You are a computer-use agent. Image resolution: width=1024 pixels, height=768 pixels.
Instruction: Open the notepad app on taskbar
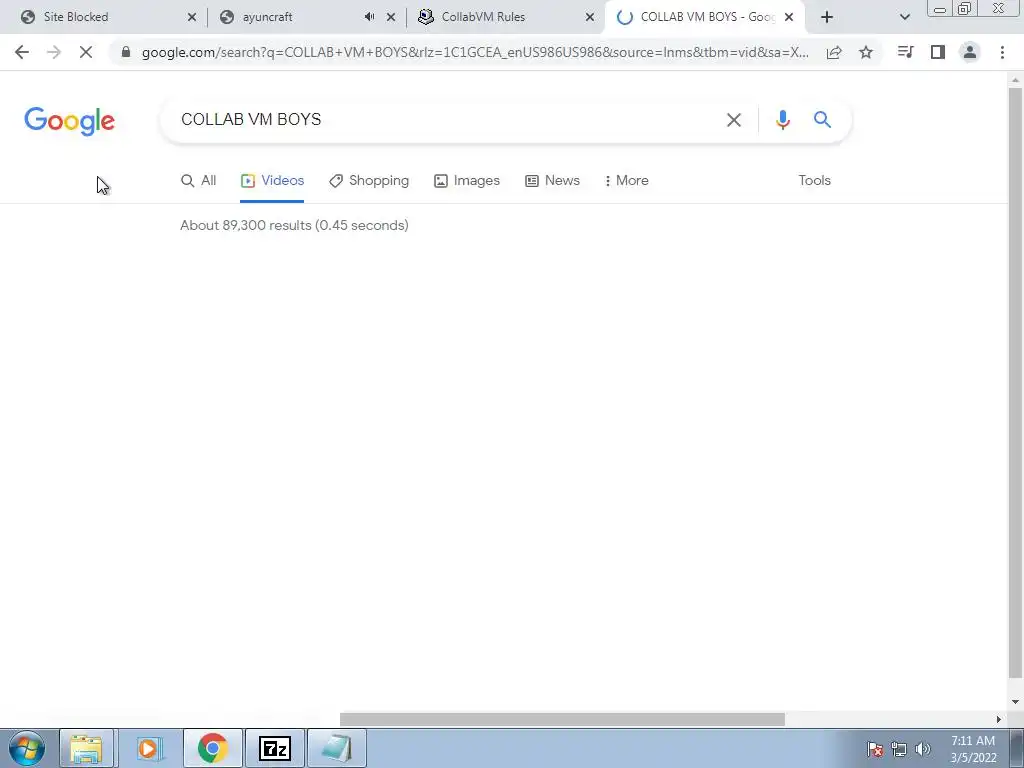click(x=336, y=748)
